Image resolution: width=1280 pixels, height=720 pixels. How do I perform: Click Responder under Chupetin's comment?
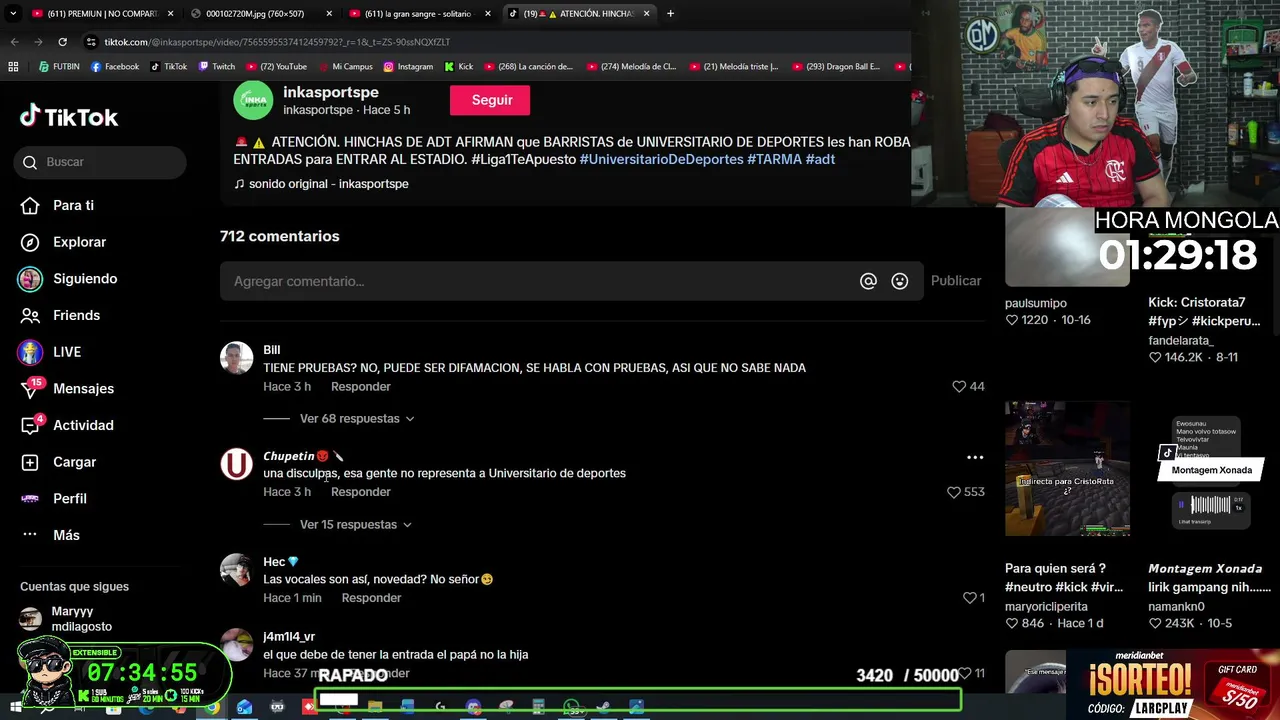pos(361,492)
